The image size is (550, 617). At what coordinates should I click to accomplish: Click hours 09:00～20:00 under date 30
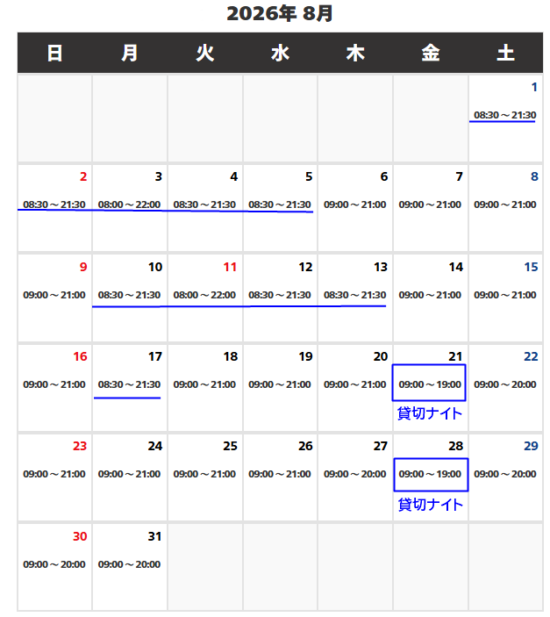point(54,564)
